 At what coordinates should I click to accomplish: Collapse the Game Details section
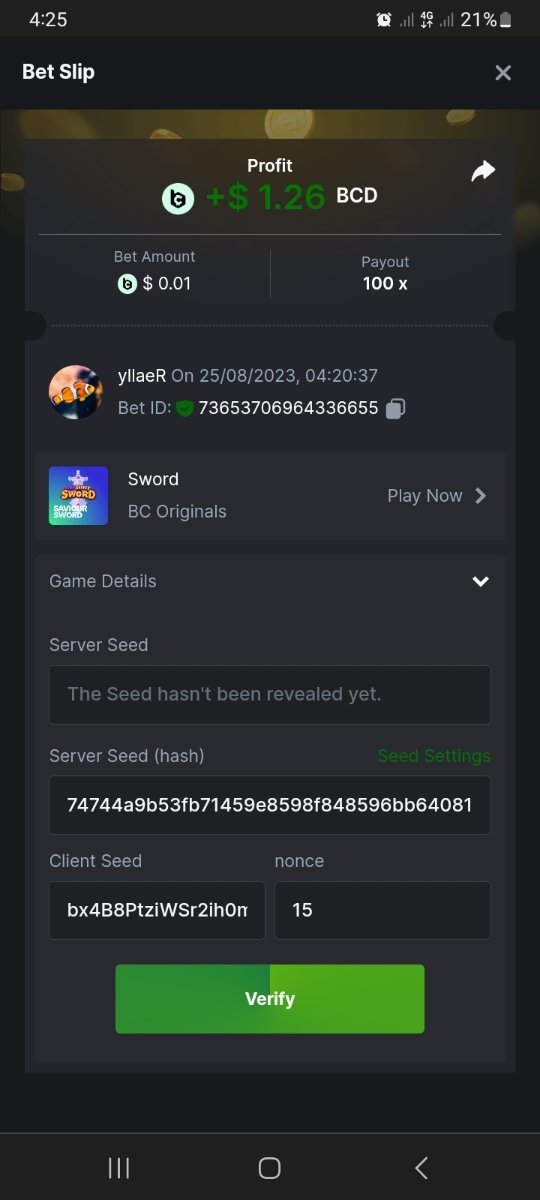tap(481, 581)
